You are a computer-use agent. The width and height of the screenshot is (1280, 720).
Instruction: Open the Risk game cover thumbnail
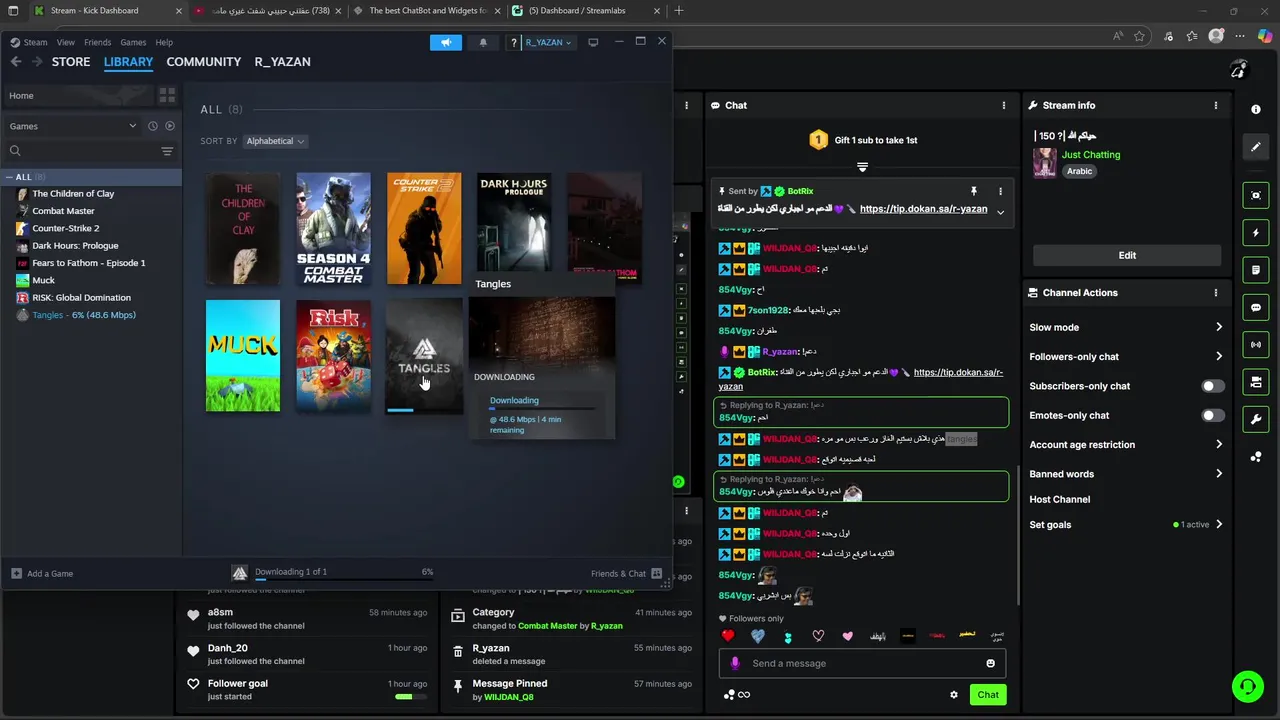click(333, 356)
